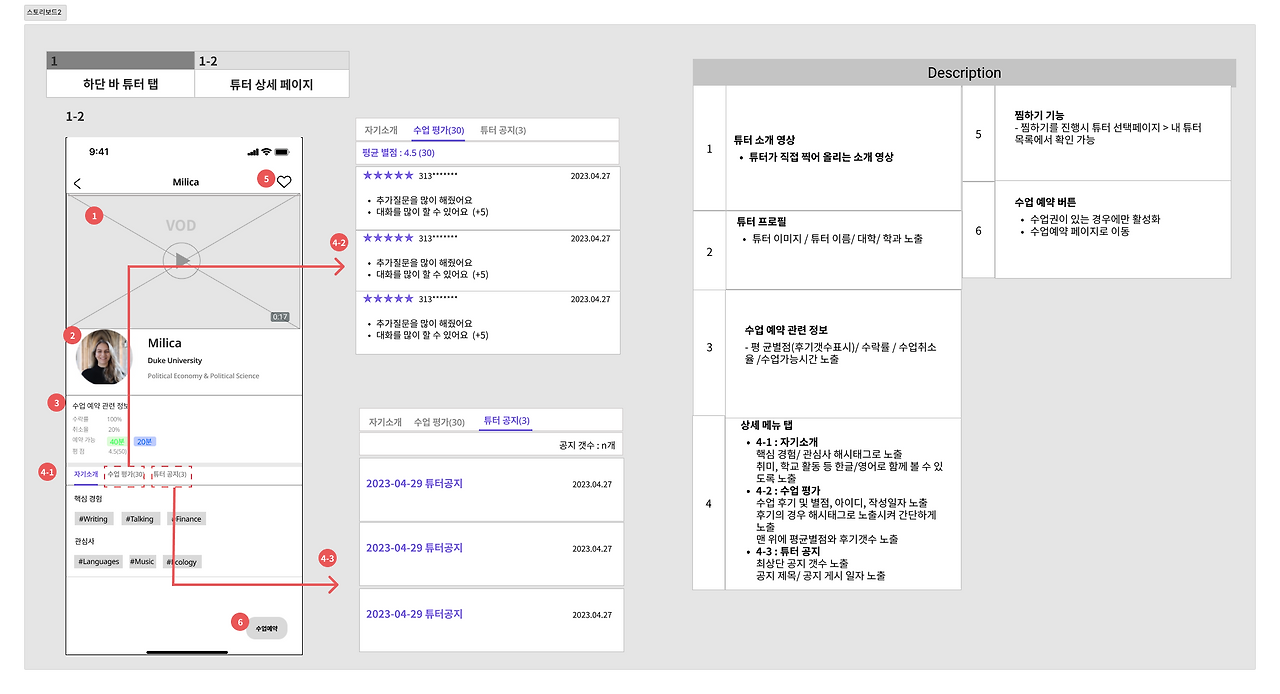Play the VOD intro video
Screen dimensions: 1280x694
pos(181,261)
